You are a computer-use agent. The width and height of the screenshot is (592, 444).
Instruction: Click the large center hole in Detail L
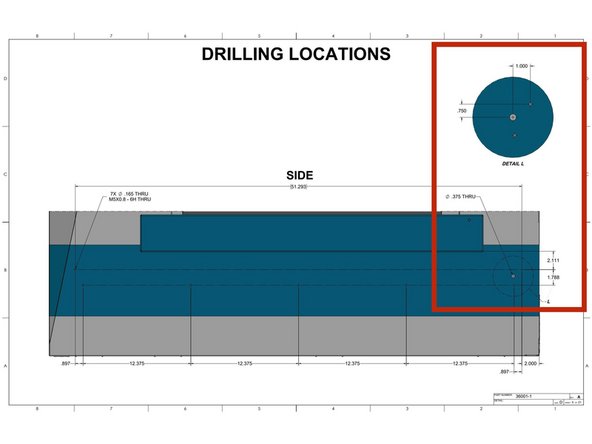point(513,117)
